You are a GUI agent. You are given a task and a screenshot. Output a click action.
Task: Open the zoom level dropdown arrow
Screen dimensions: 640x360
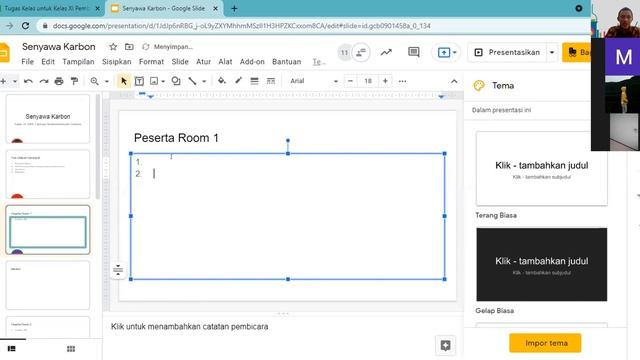[107, 81]
